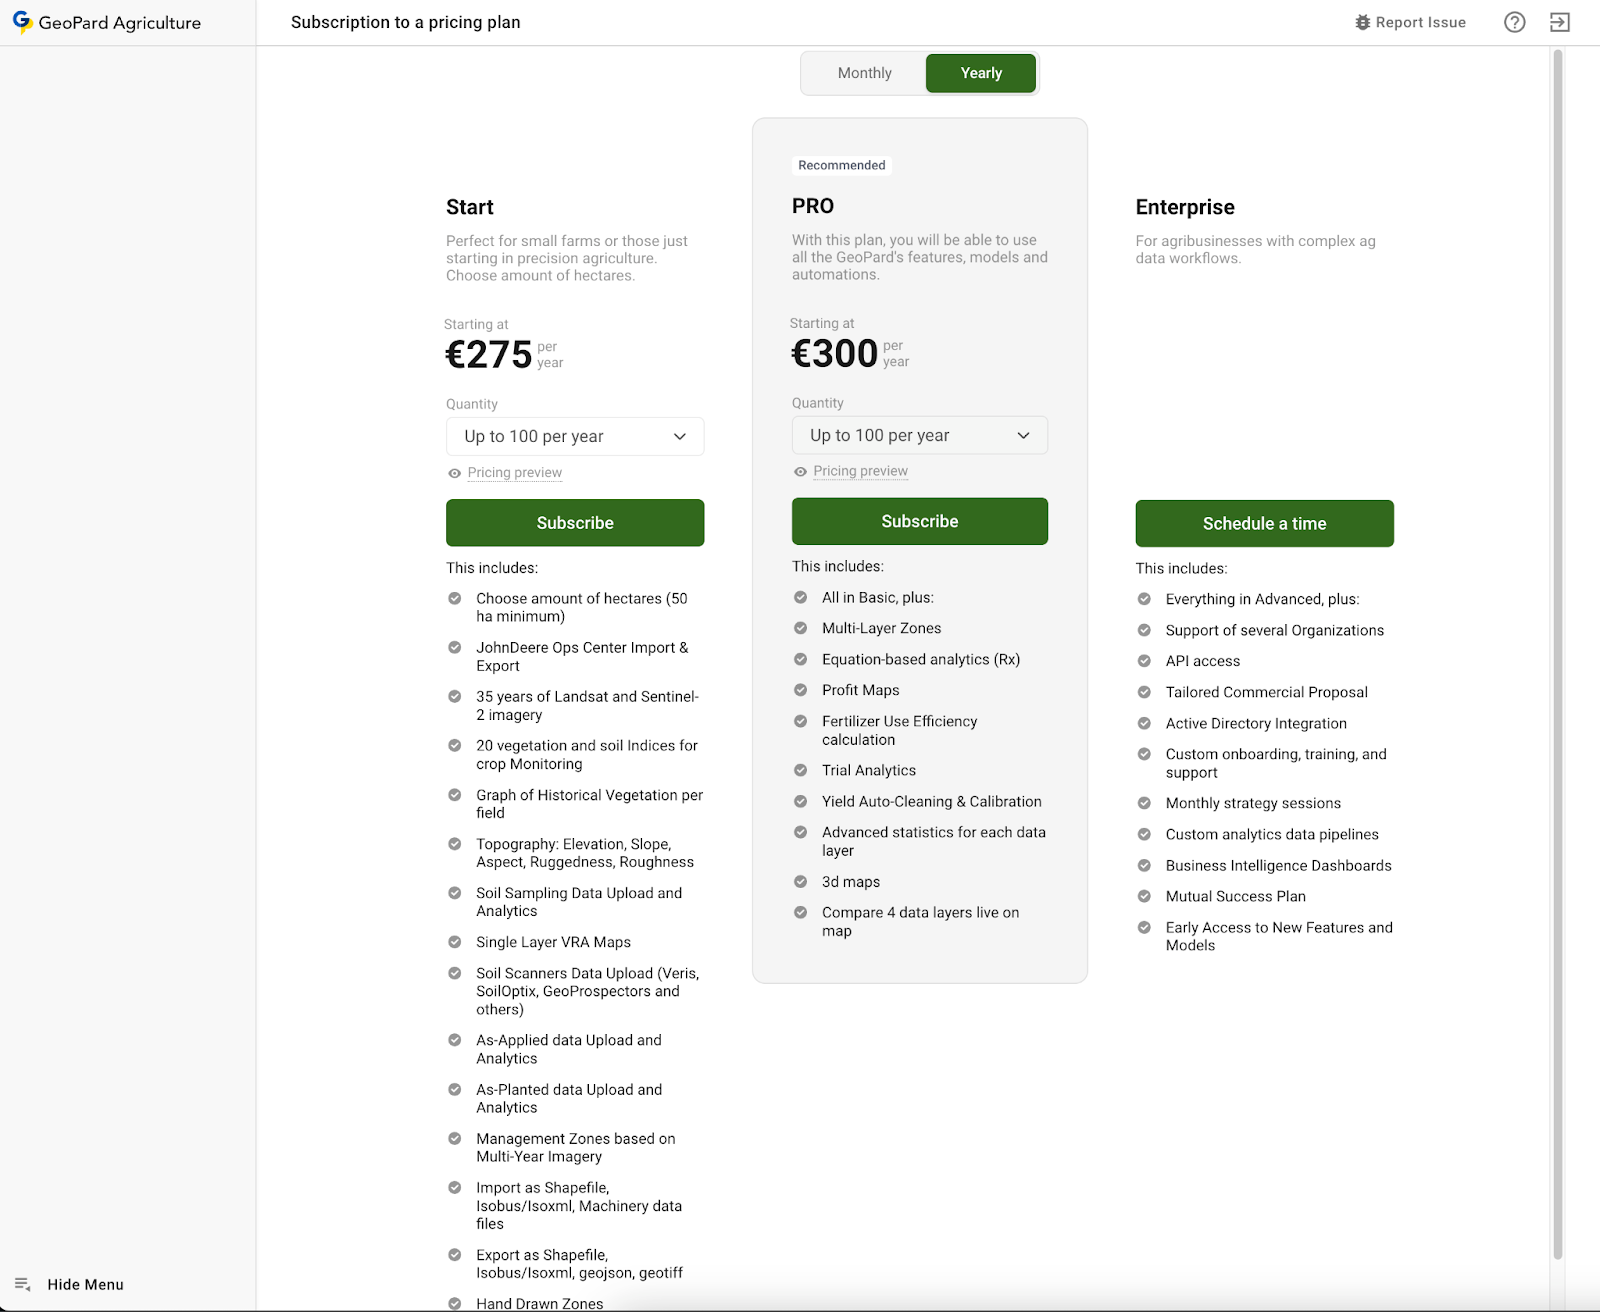
Task: Open the Start plan Pricing preview link
Action: click(x=514, y=473)
